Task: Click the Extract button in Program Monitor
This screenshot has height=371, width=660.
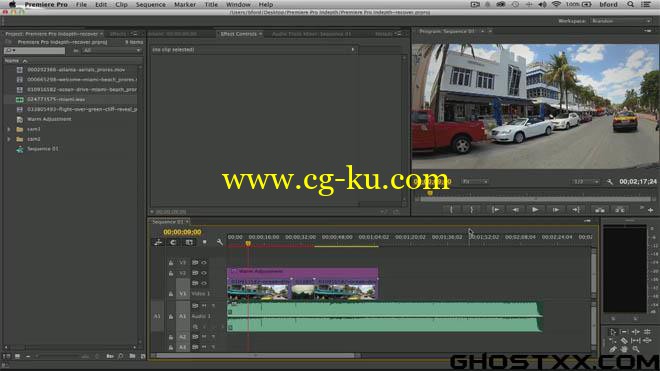Action: point(620,209)
